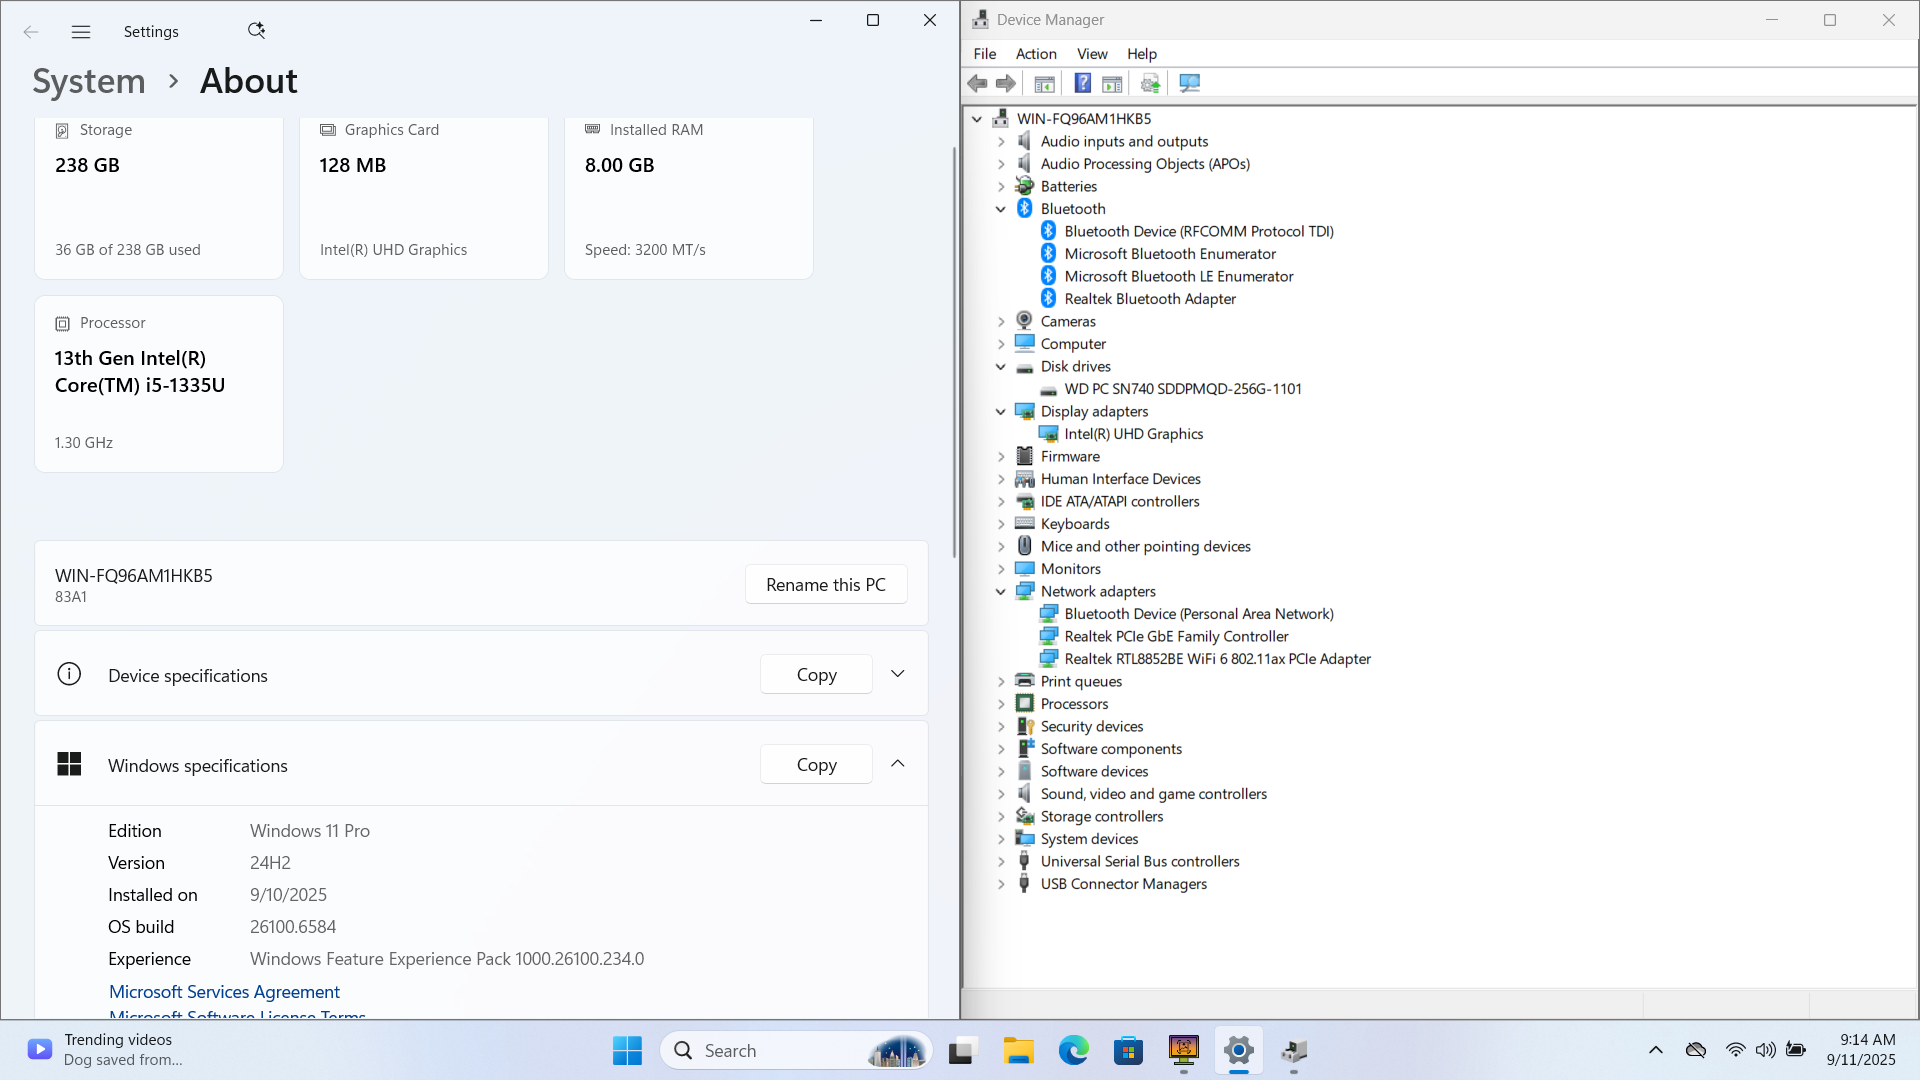This screenshot has width=1920, height=1080.
Task: Click Scan for hardware changes toolbar icon
Action: pos(1189,84)
